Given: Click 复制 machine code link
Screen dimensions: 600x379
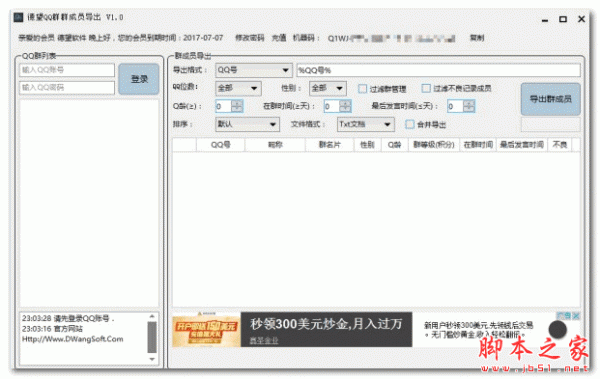Looking at the screenshot, I should point(477,38).
